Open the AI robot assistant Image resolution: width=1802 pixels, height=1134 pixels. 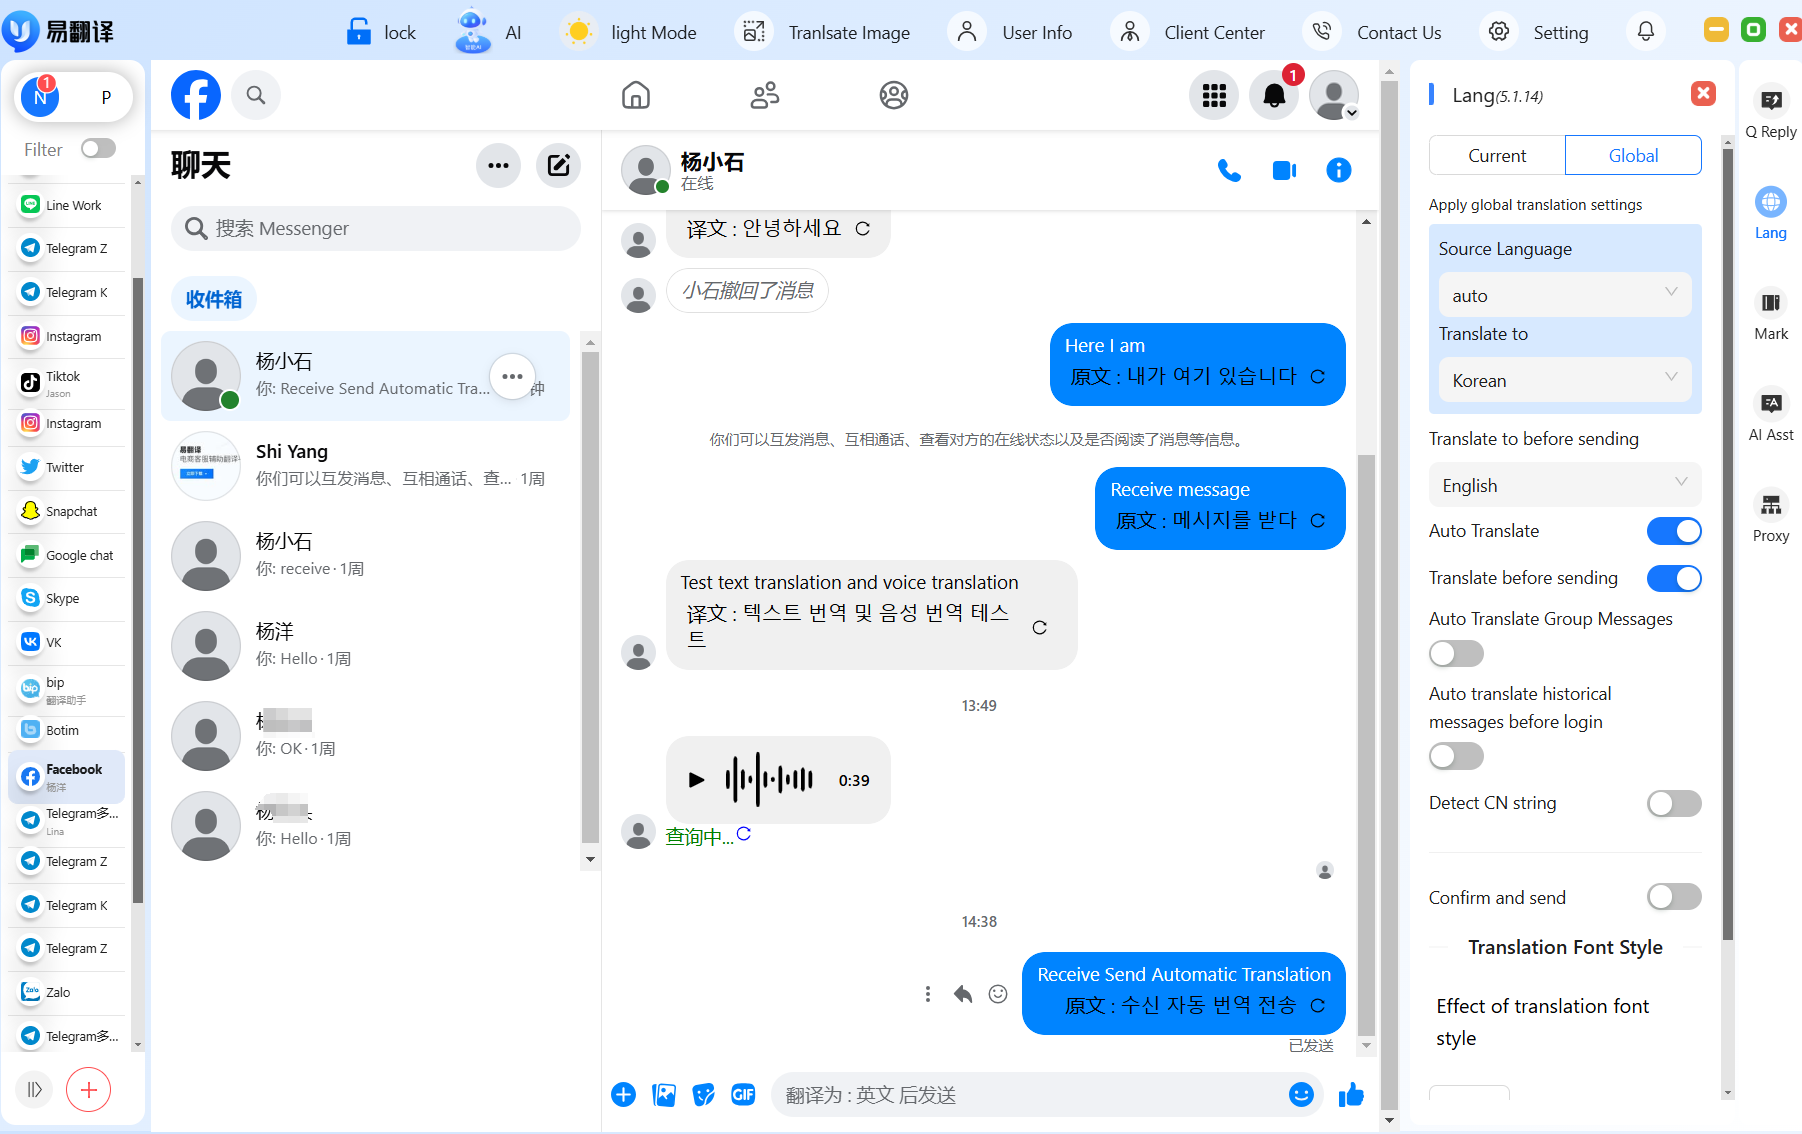click(x=472, y=31)
